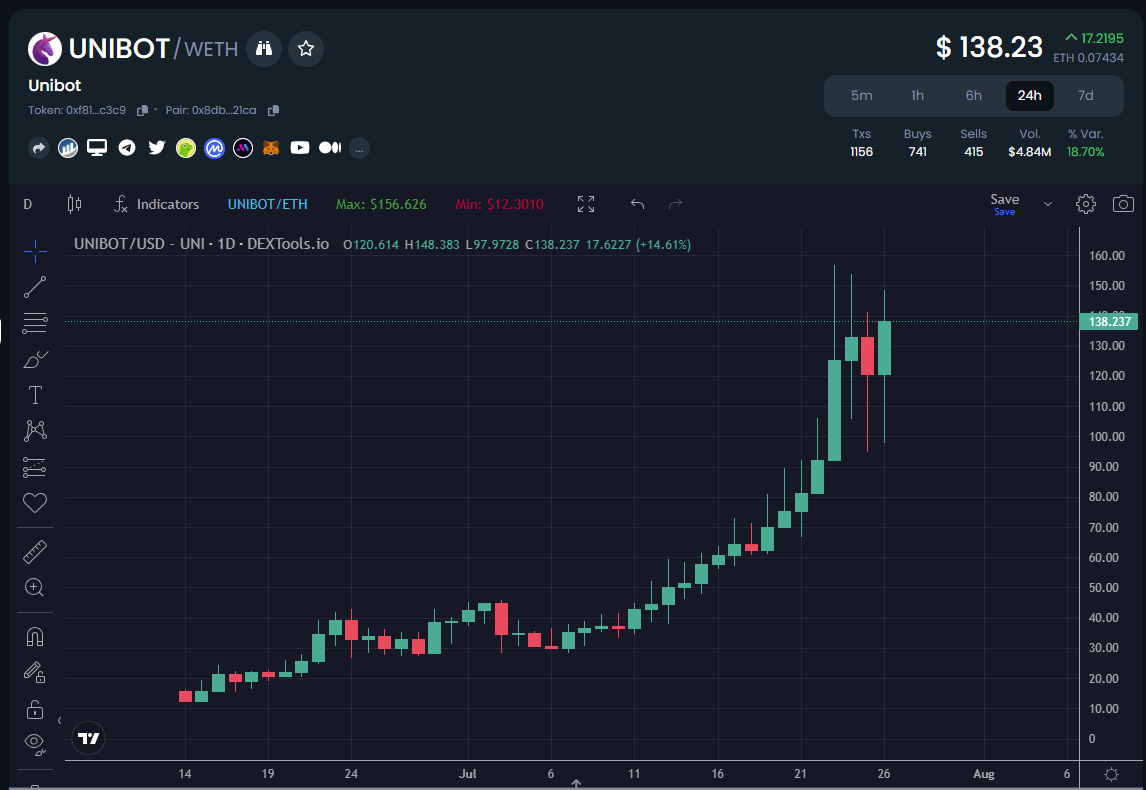Switch stats to 1h timeframe

click(x=917, y=96)
